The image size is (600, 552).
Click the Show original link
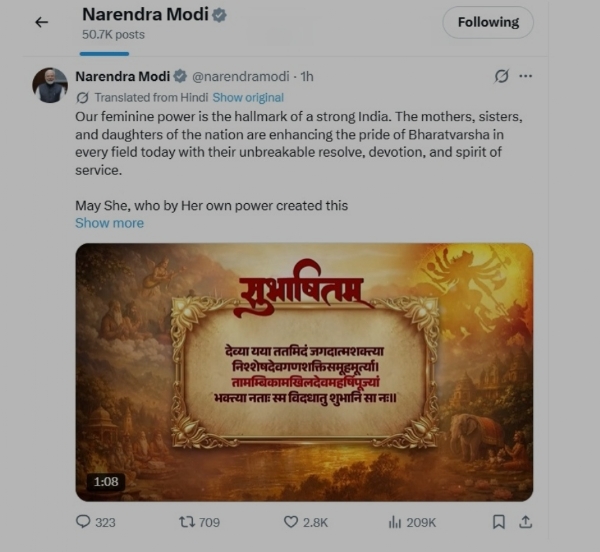pyautogui.click(x=248, y=98)
